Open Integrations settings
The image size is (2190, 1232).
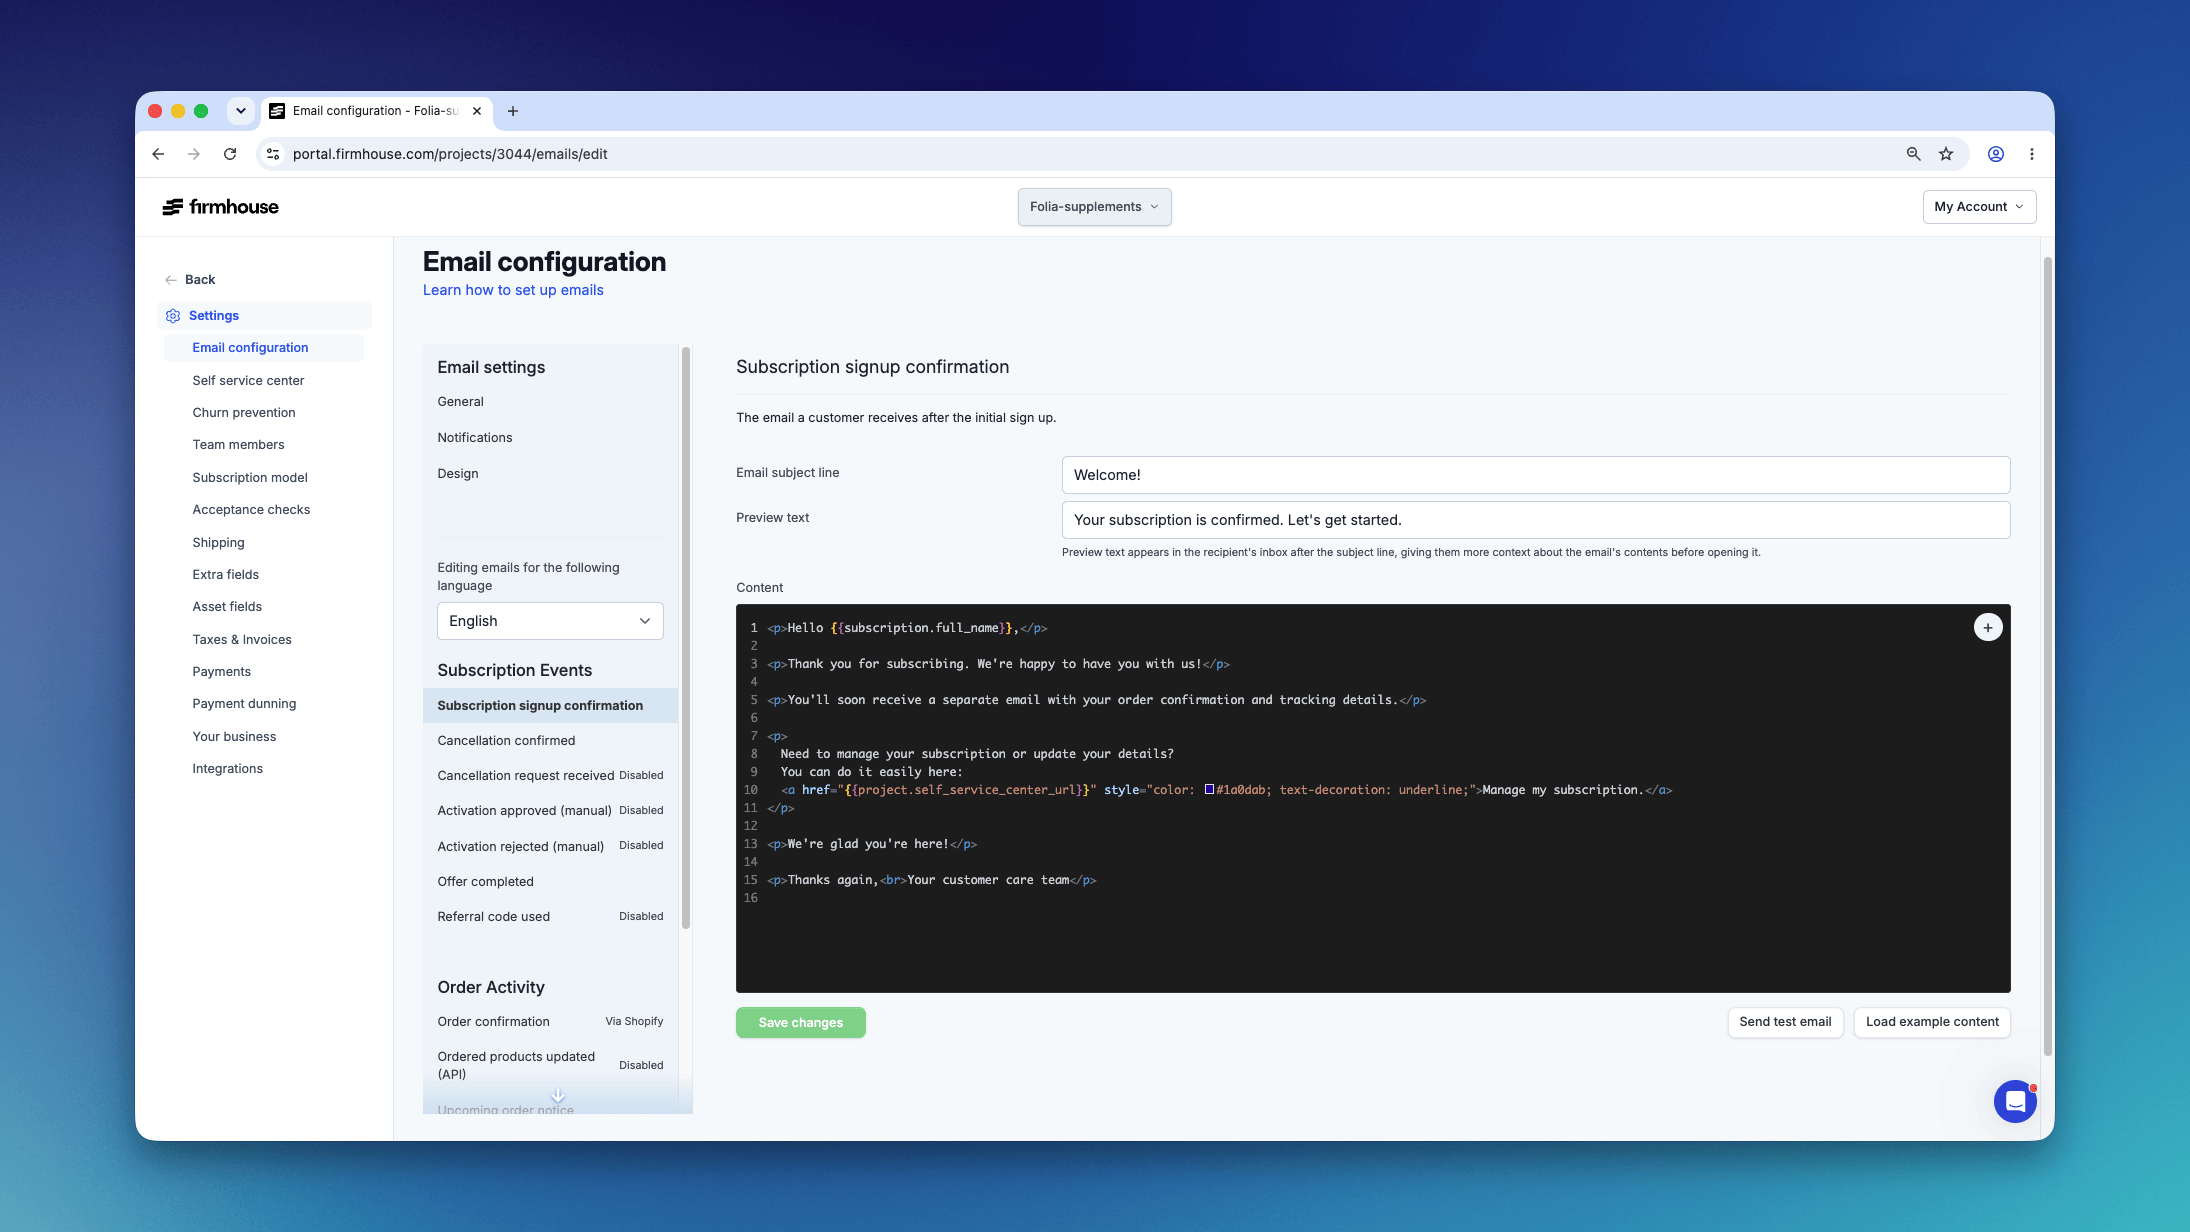click(227, 769)
